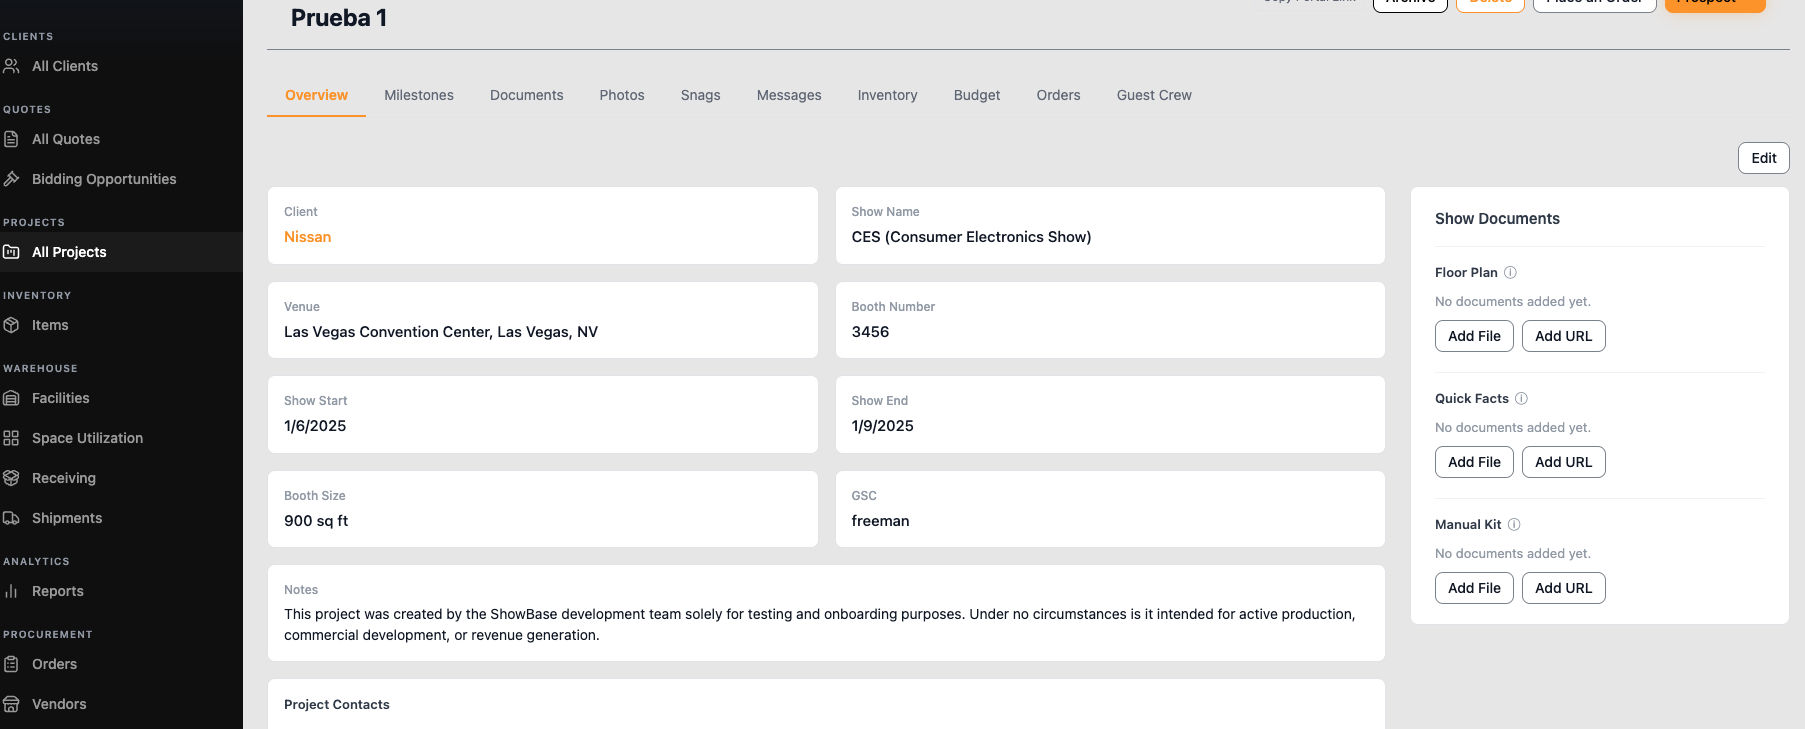Image resolution: width=1805 pixels, height=729 pixels.
Task: Click the Facilities warehouse icon
Action: pyautogui.click(x=11, y=398)
